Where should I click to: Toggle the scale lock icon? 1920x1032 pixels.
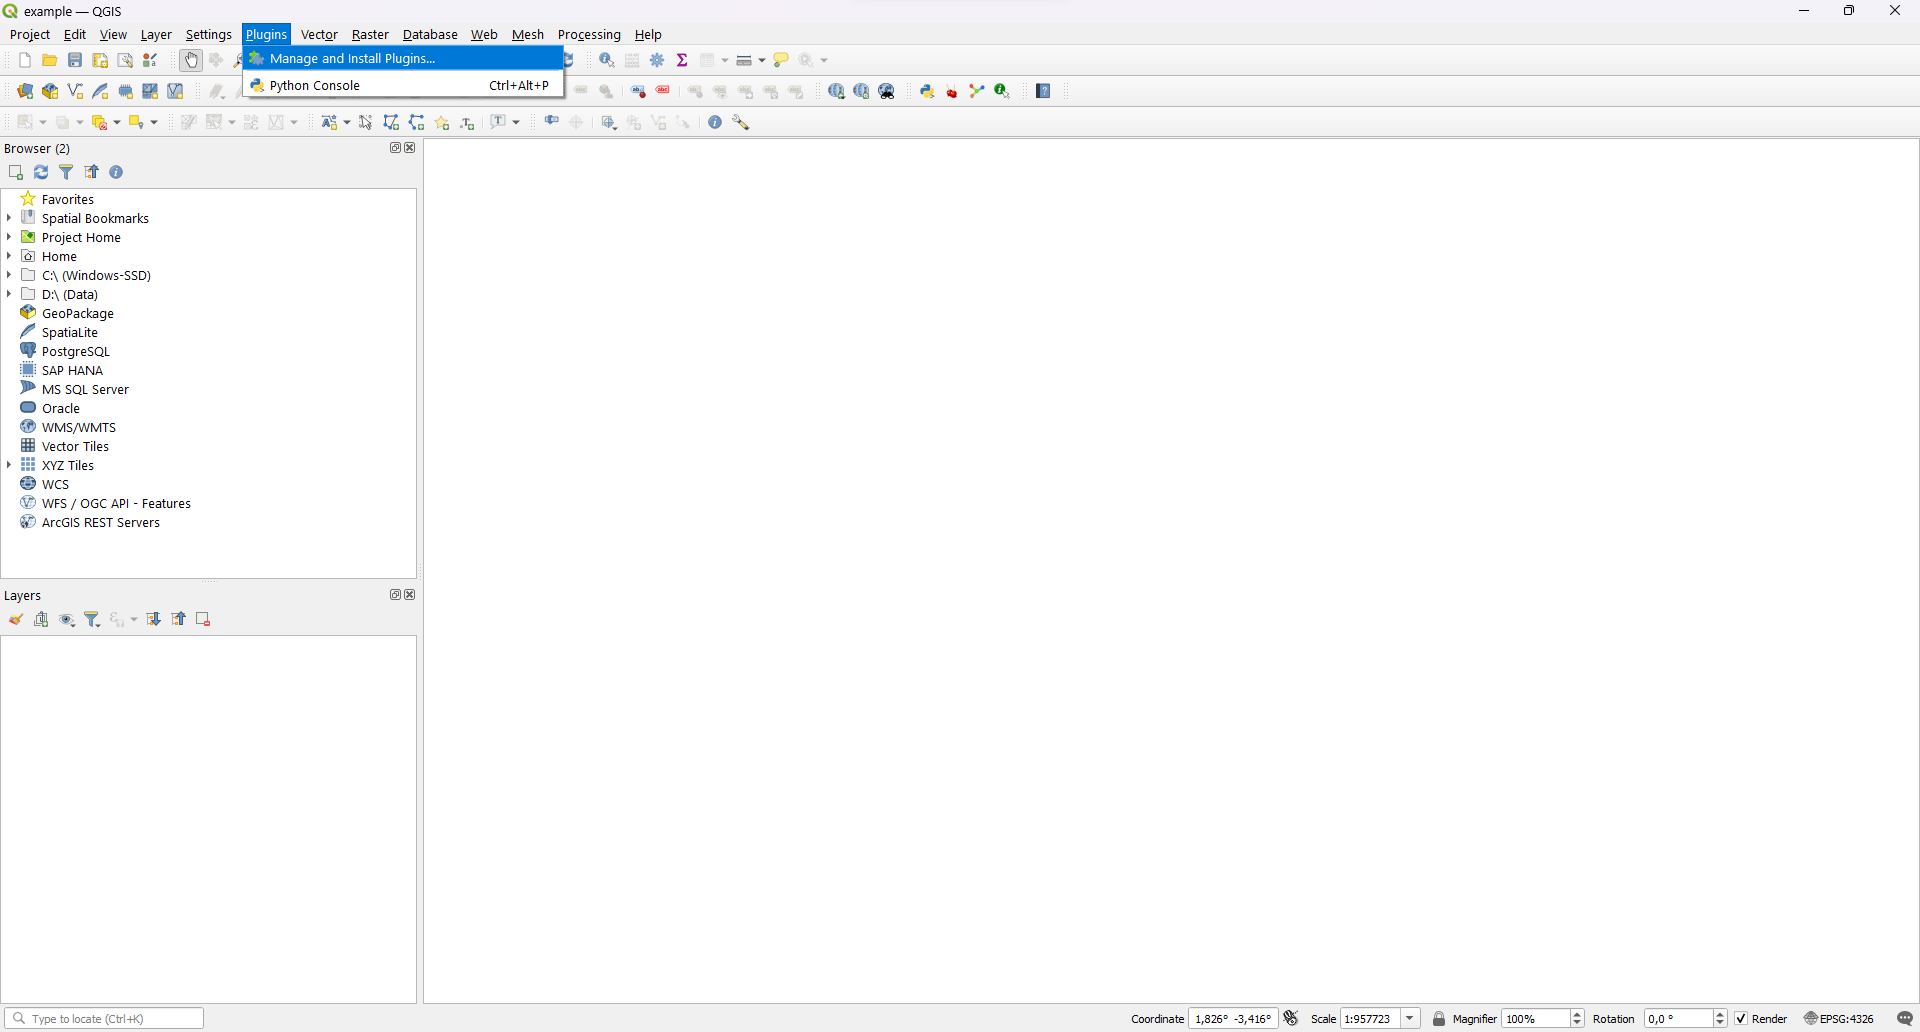pos(1439,1019)
